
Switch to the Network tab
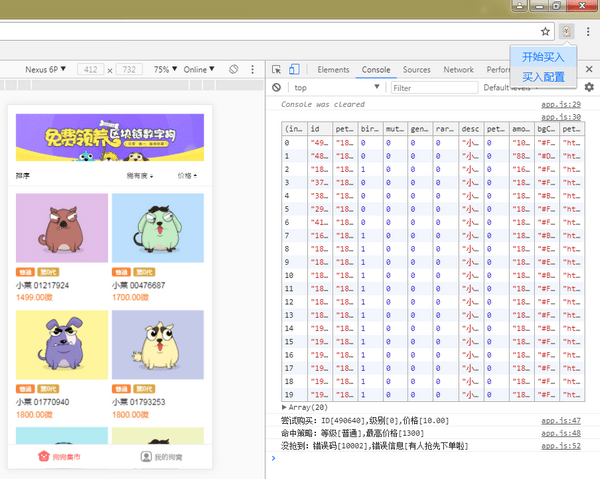458,70
